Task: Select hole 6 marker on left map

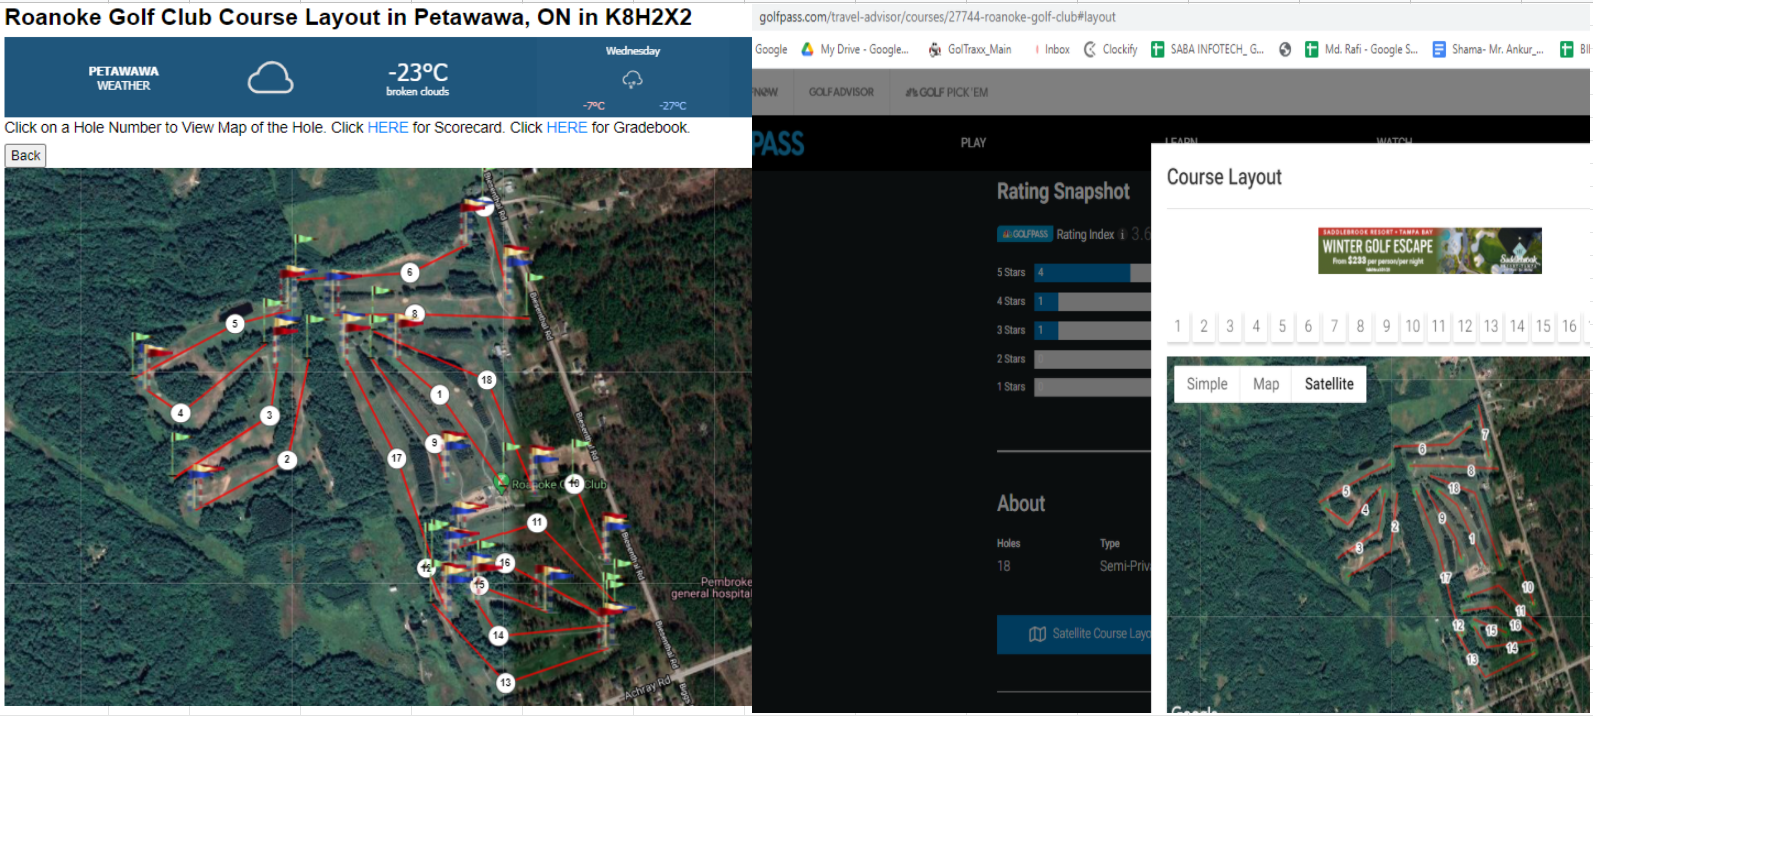Action: pos(409,272)
